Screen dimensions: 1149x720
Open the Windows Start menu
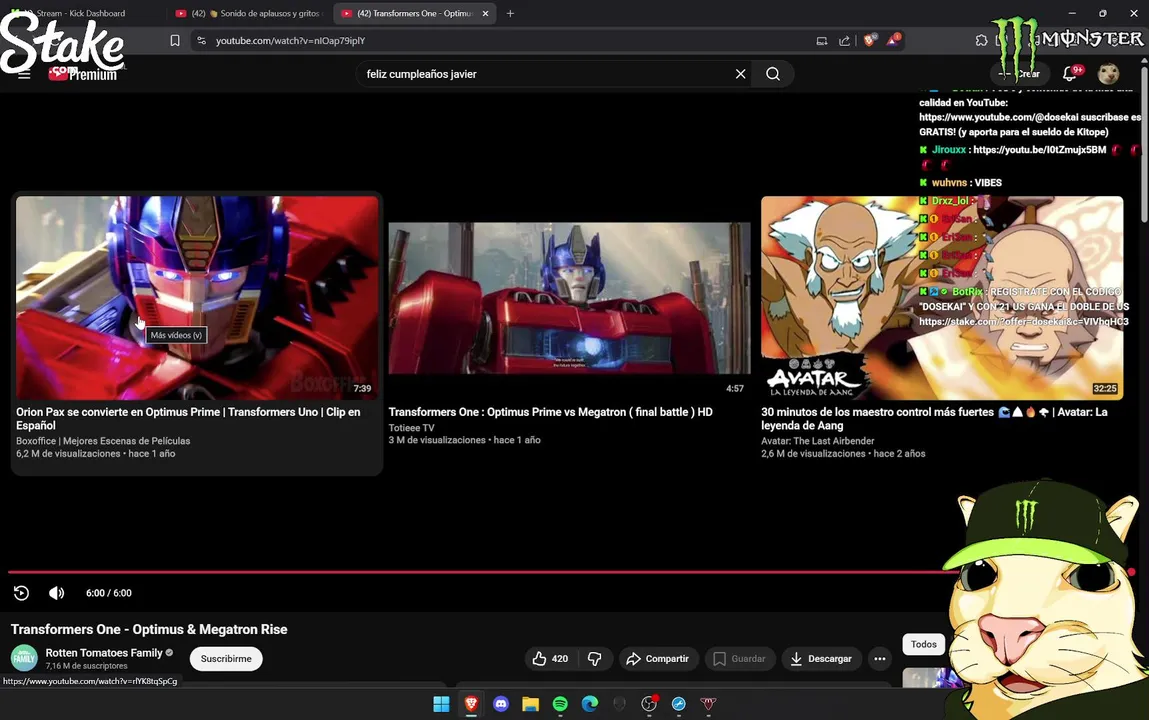pyautogui.click(x=441, y=704)
